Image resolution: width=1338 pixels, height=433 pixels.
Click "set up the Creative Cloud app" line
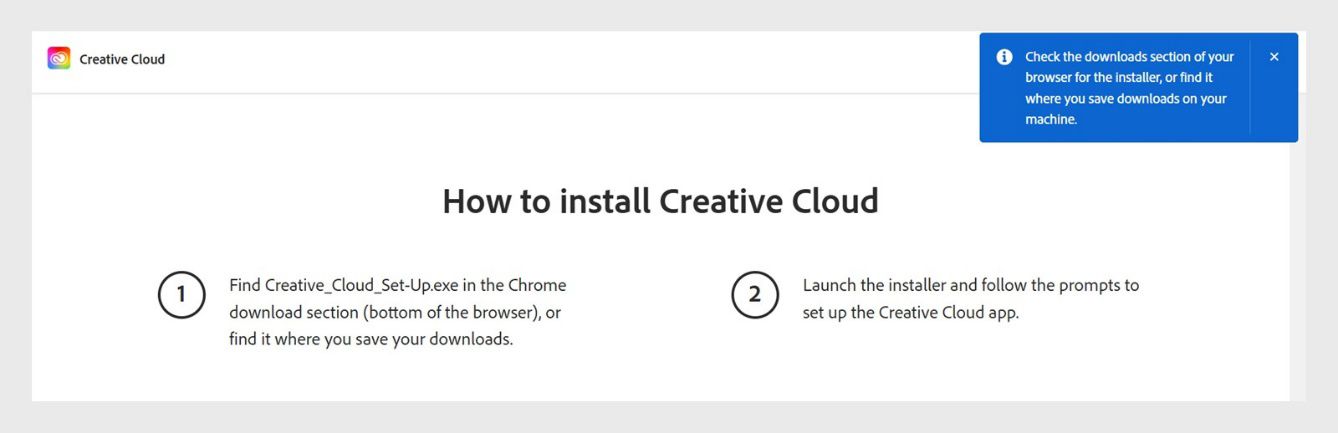[x=910, y=312]
